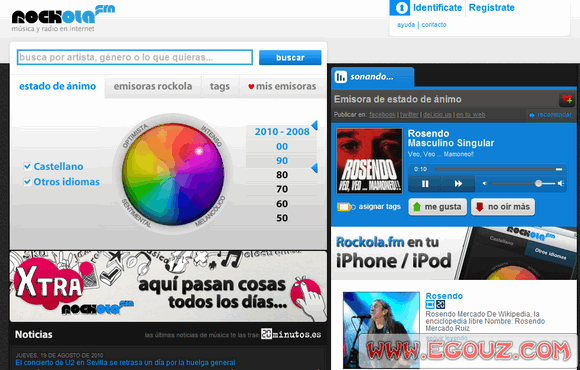Select the sonando tab
The height and width of the screenshot is (370, 580).
click(372, 77)
